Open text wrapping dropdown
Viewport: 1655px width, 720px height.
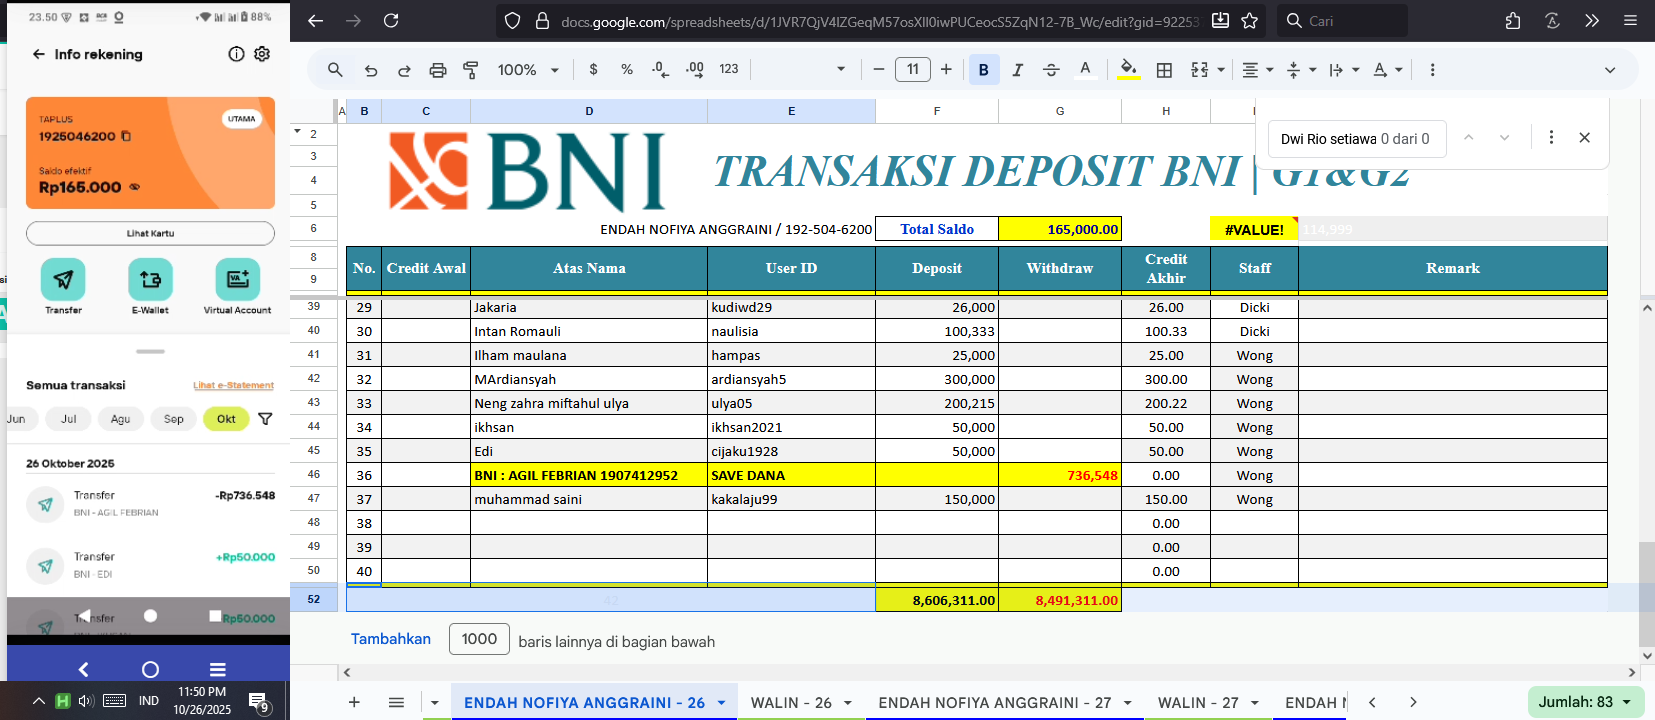1344,70
